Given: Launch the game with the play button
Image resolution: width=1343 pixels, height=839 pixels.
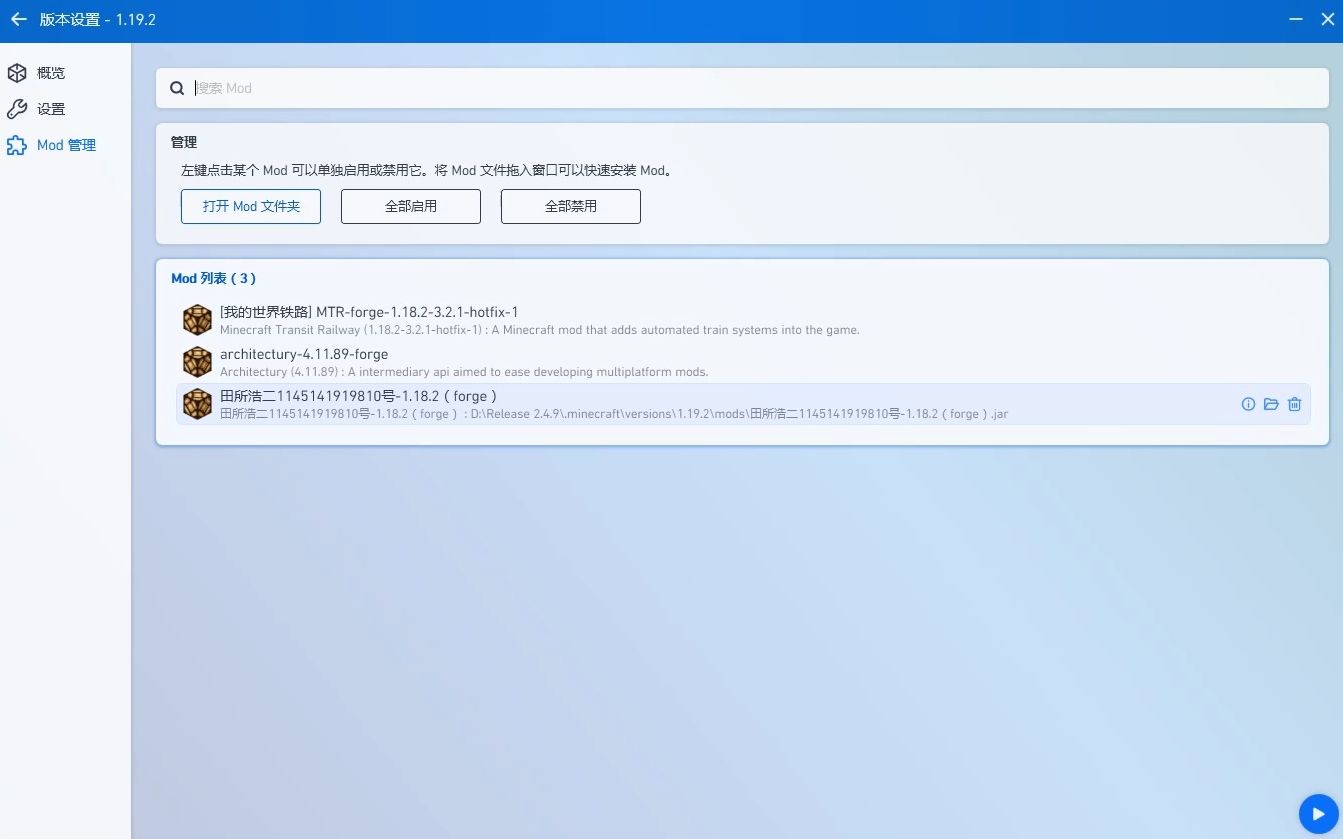Looking at the screenshot, I should pos(1318,814).
